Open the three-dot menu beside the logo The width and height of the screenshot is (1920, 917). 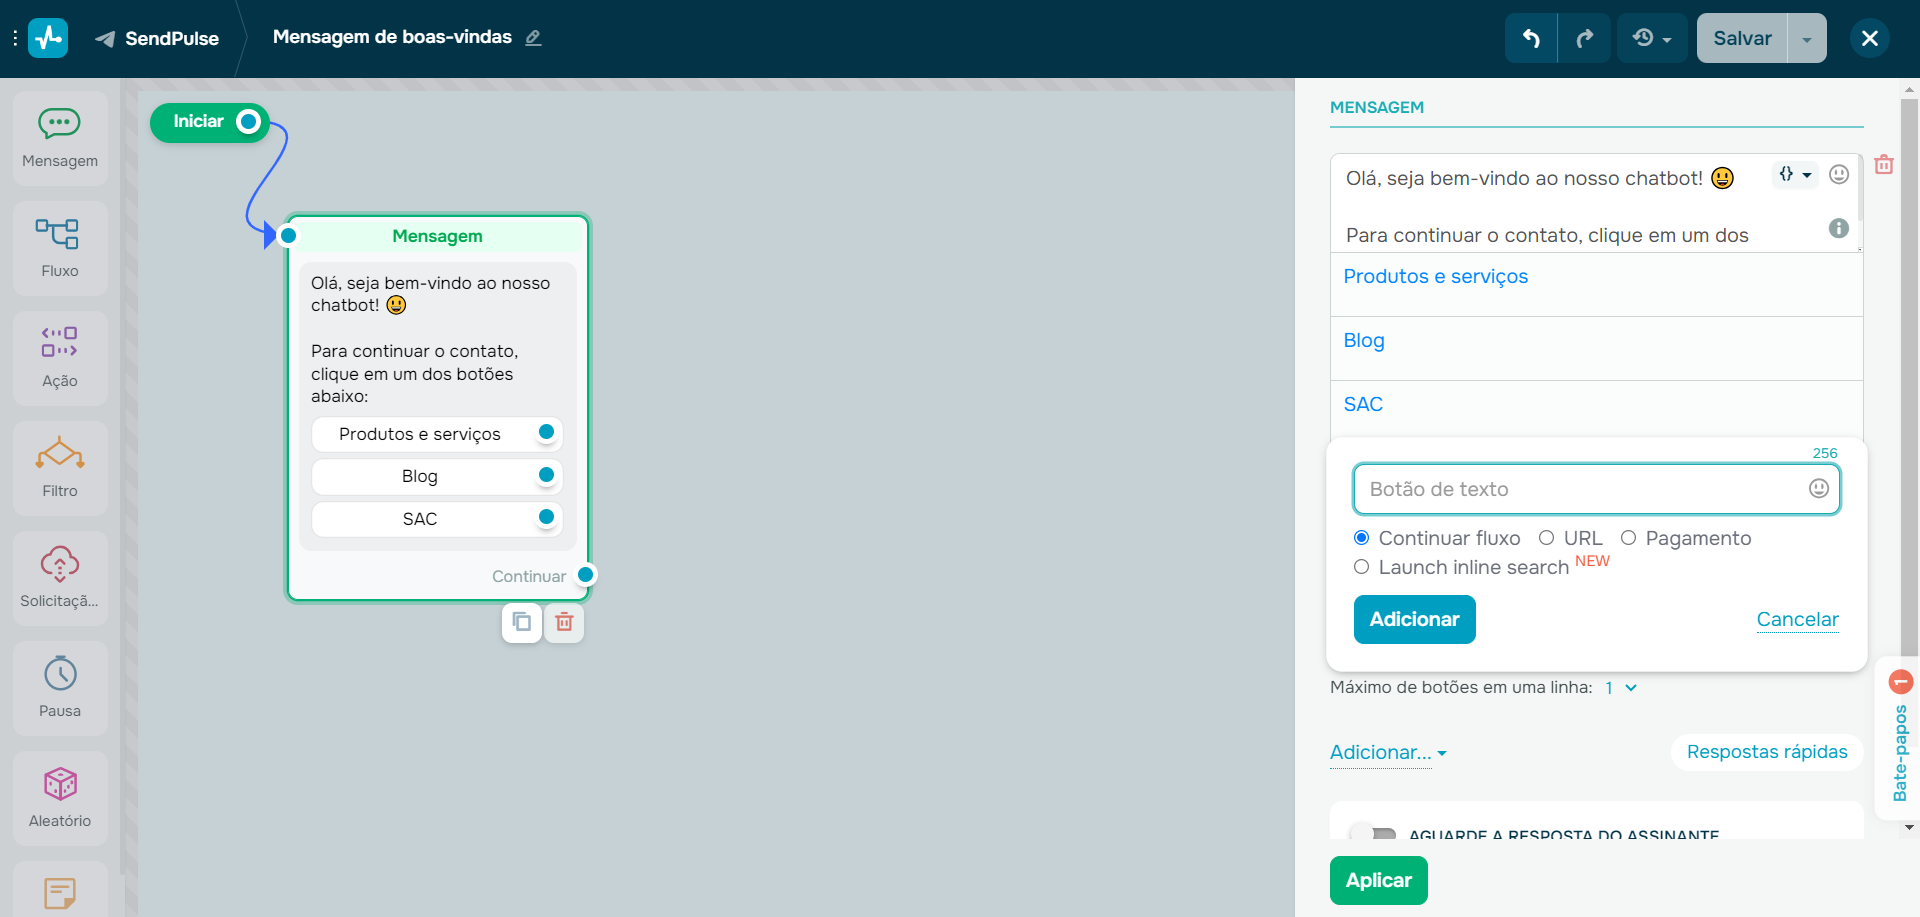coord(15,38)
